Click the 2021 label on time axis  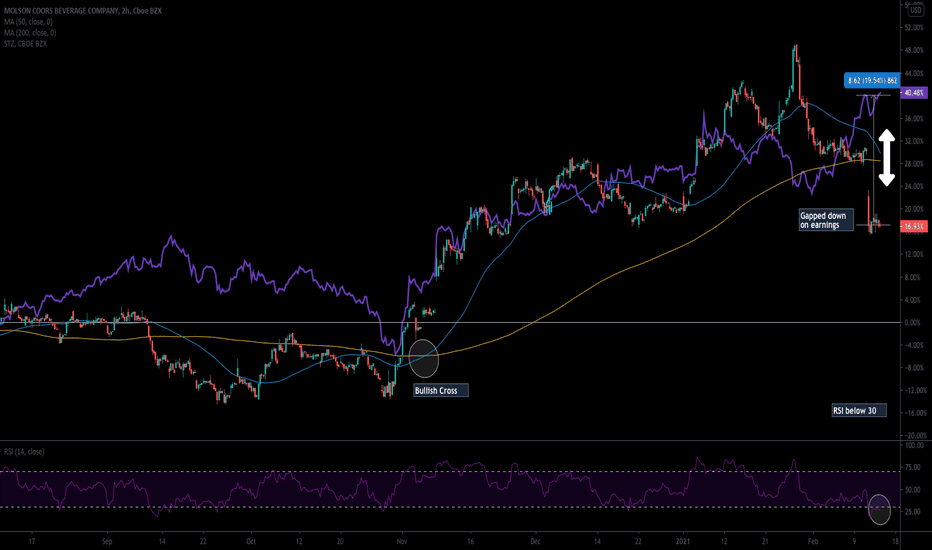tap(682, 542)
